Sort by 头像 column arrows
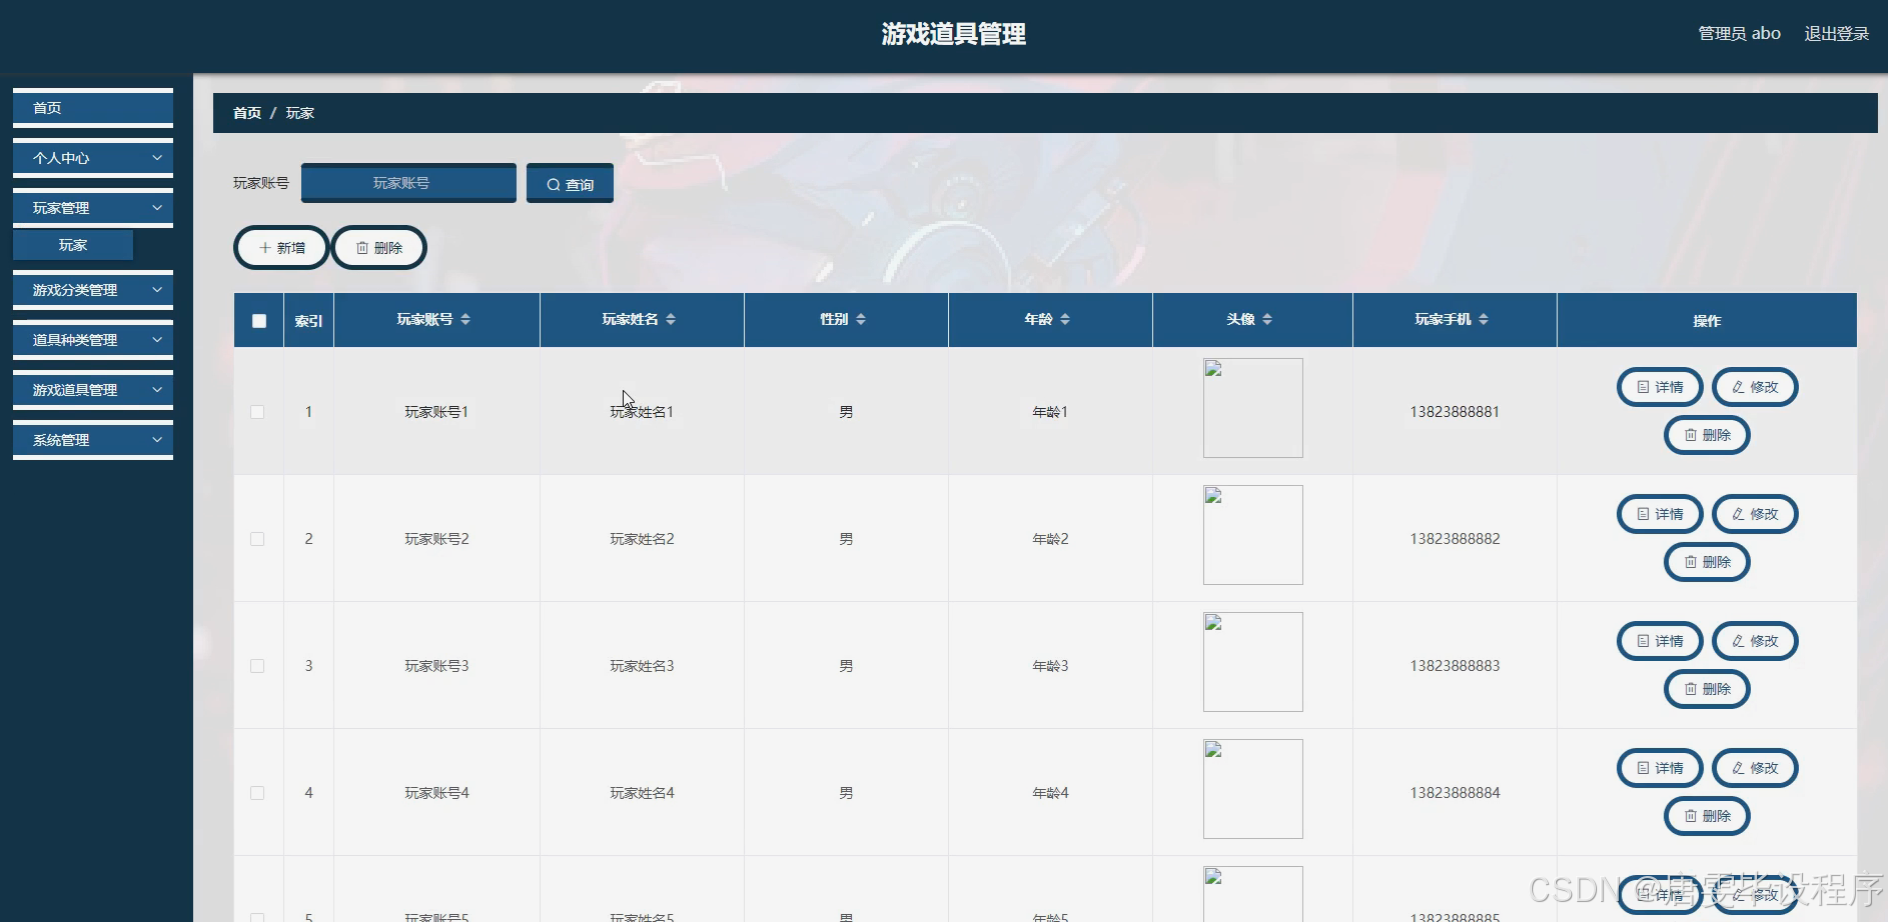This screenshot has width=1888, height=922. pyautogui.click(x=1267, y=319)
